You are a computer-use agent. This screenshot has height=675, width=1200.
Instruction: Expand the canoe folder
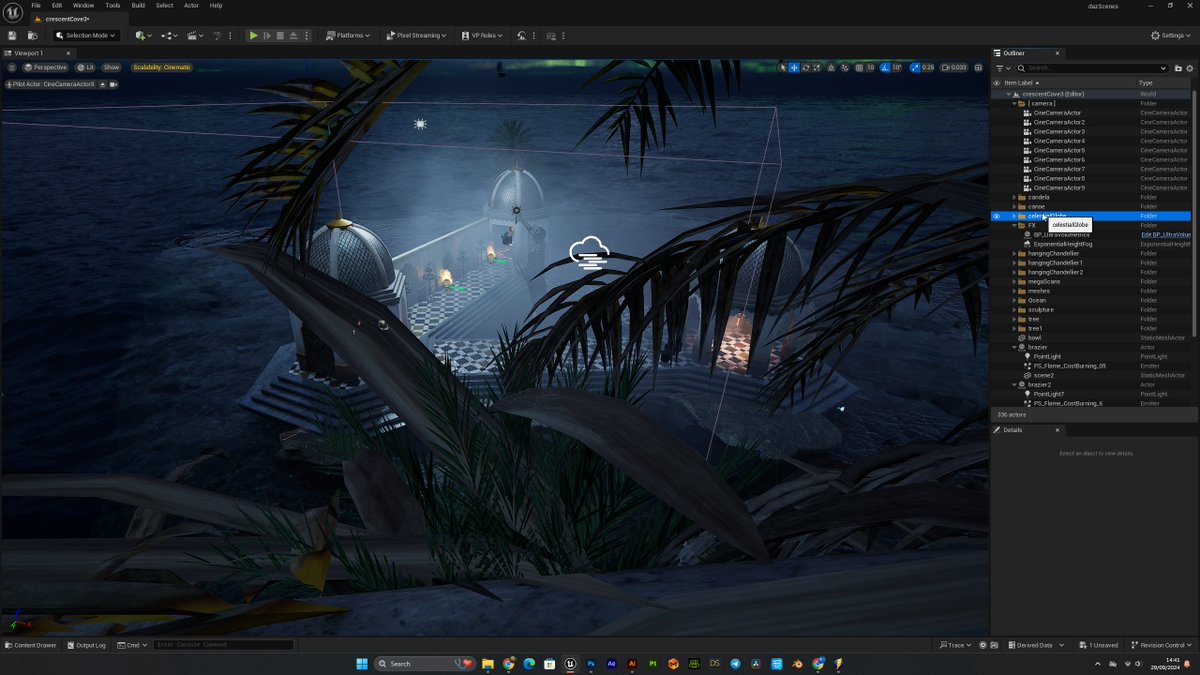coord(1013,207)
